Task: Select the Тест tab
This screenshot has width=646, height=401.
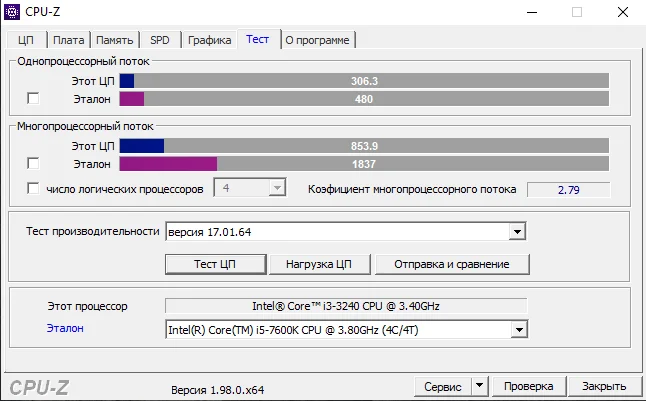Action: tap(258, 39)
